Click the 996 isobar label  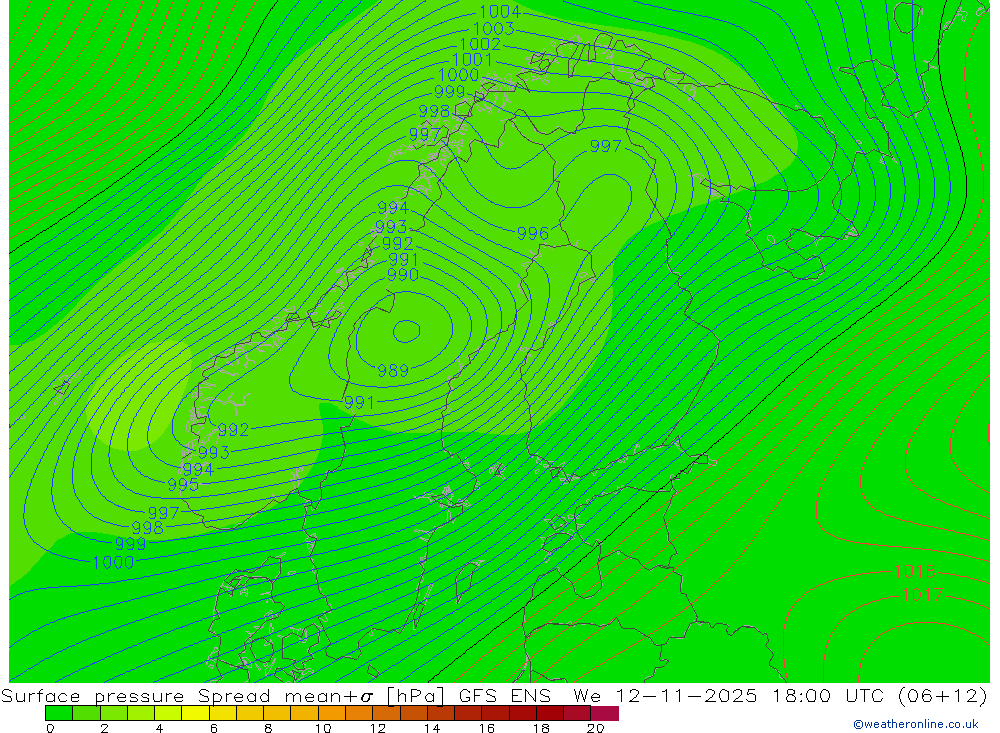pyautogui.click(x=533, y=233)
